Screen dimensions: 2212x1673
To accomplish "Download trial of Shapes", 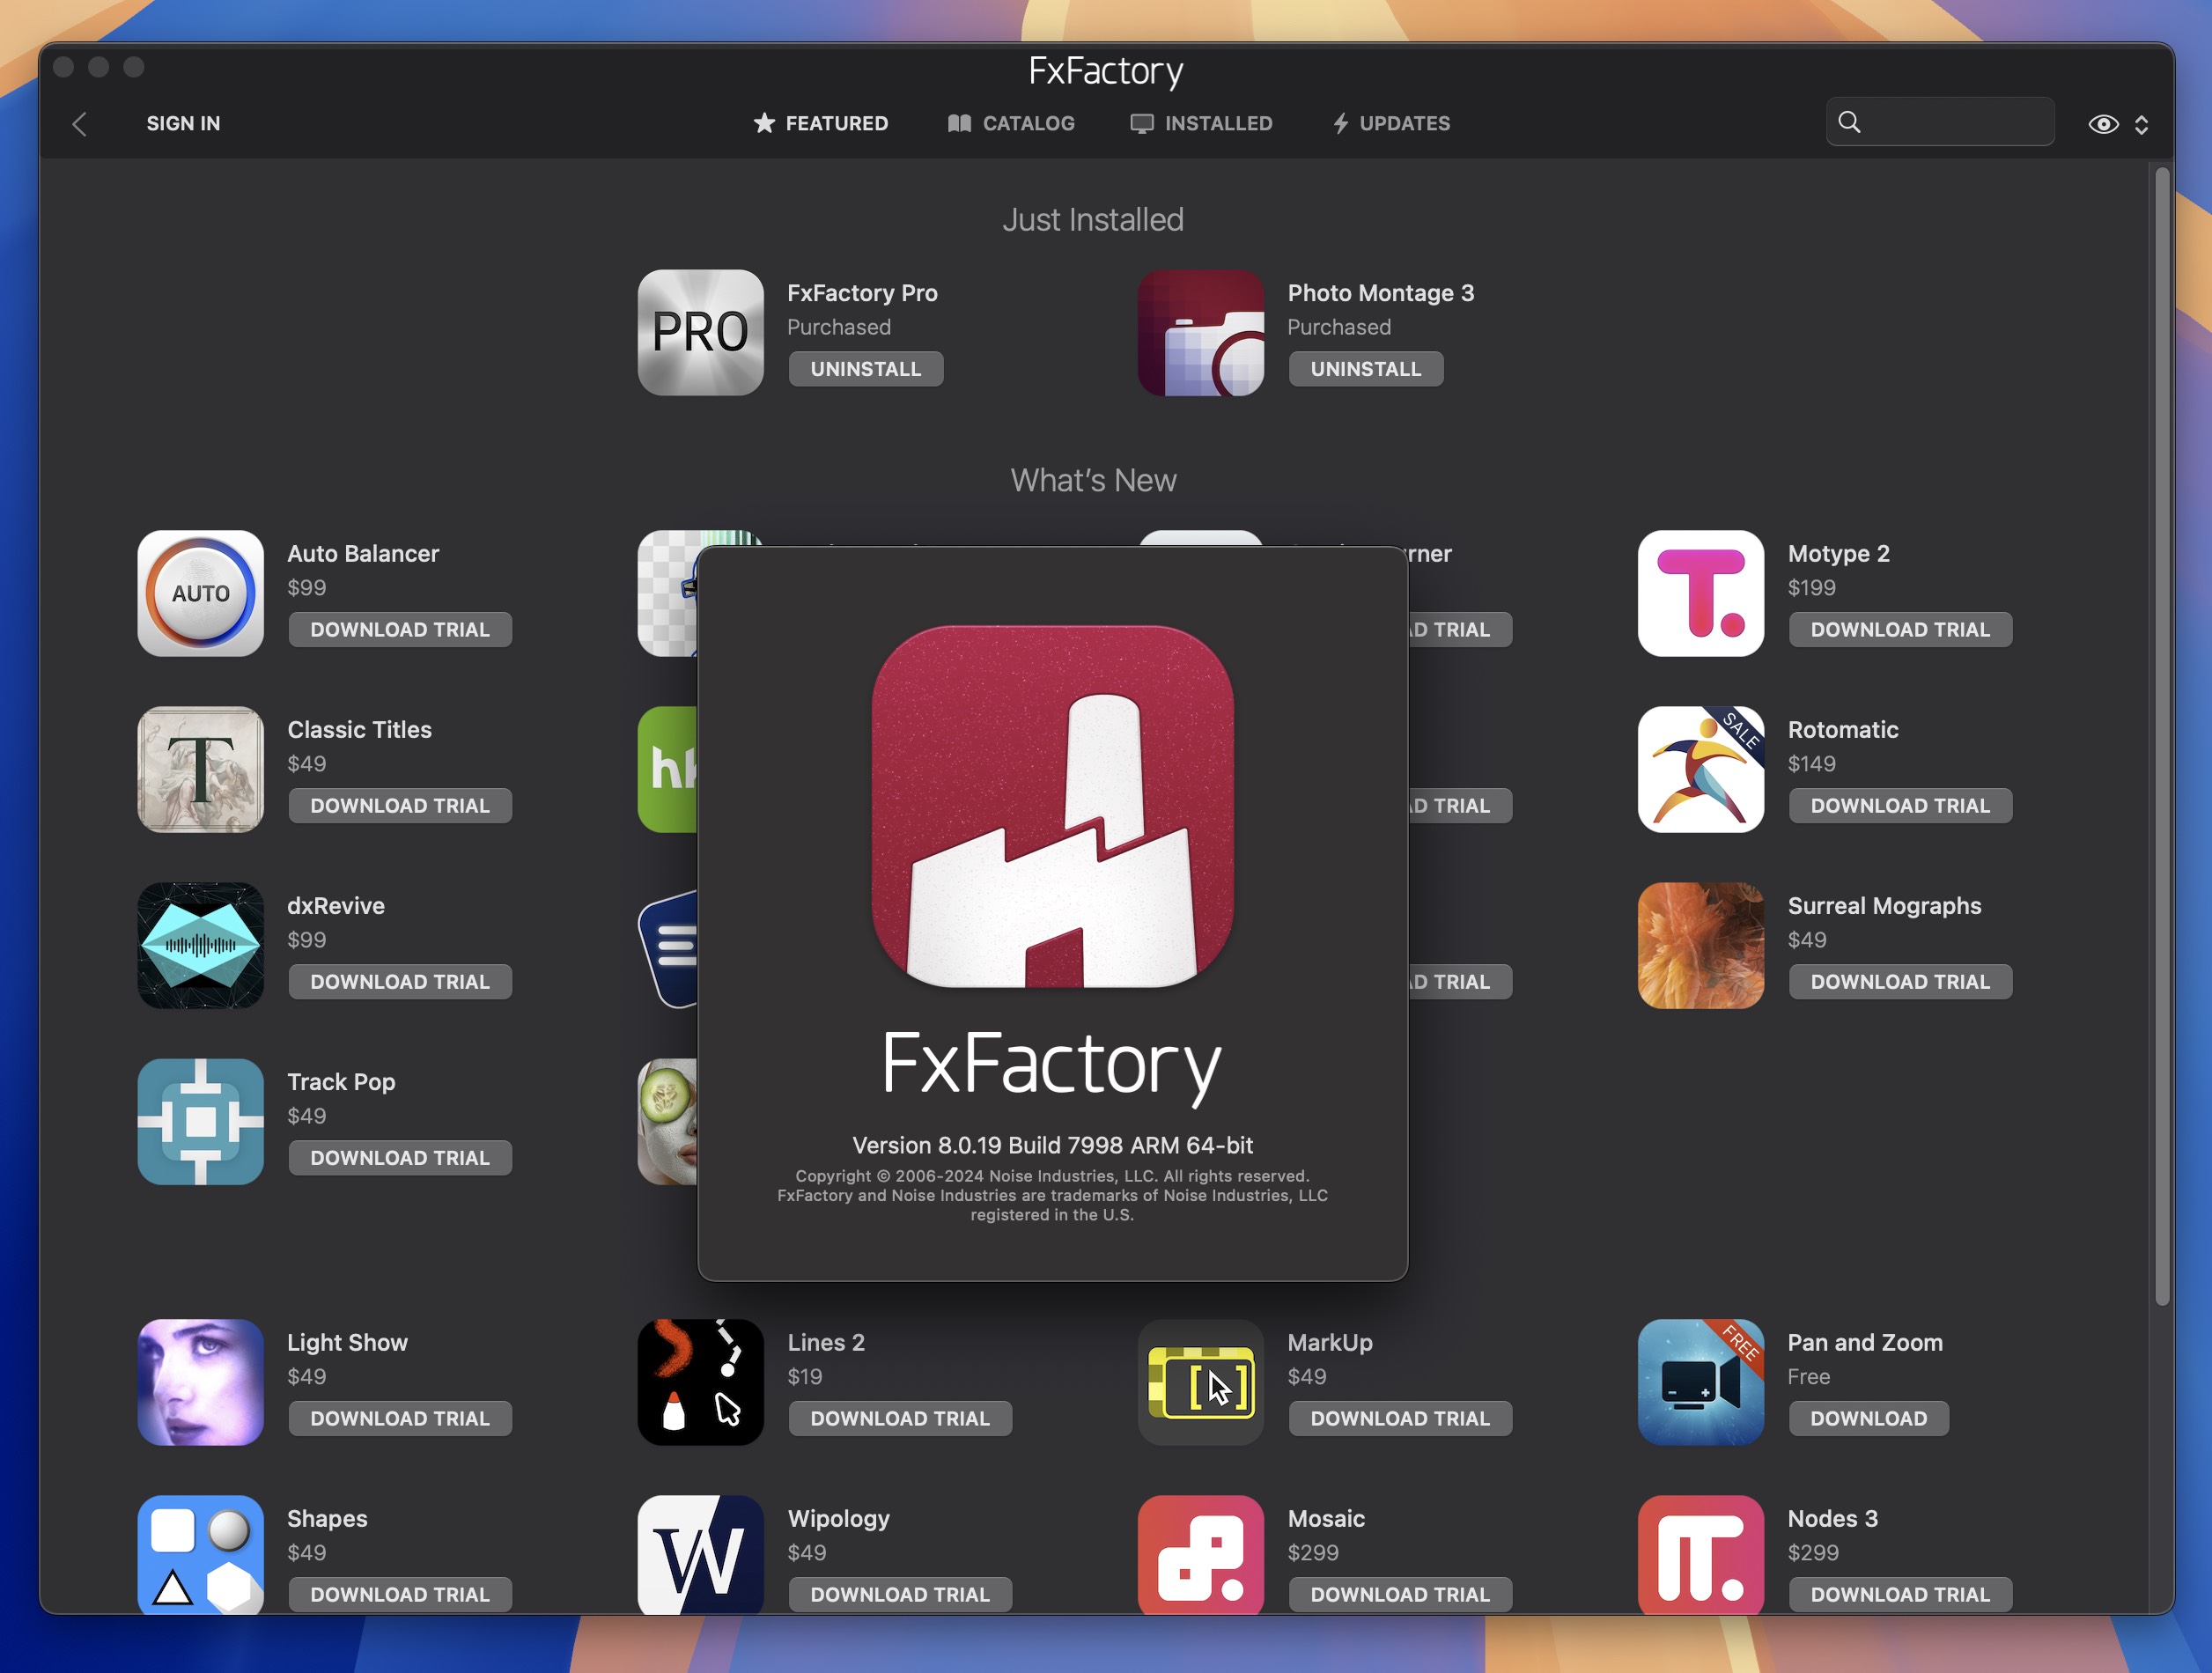I will coord(400,1595).
